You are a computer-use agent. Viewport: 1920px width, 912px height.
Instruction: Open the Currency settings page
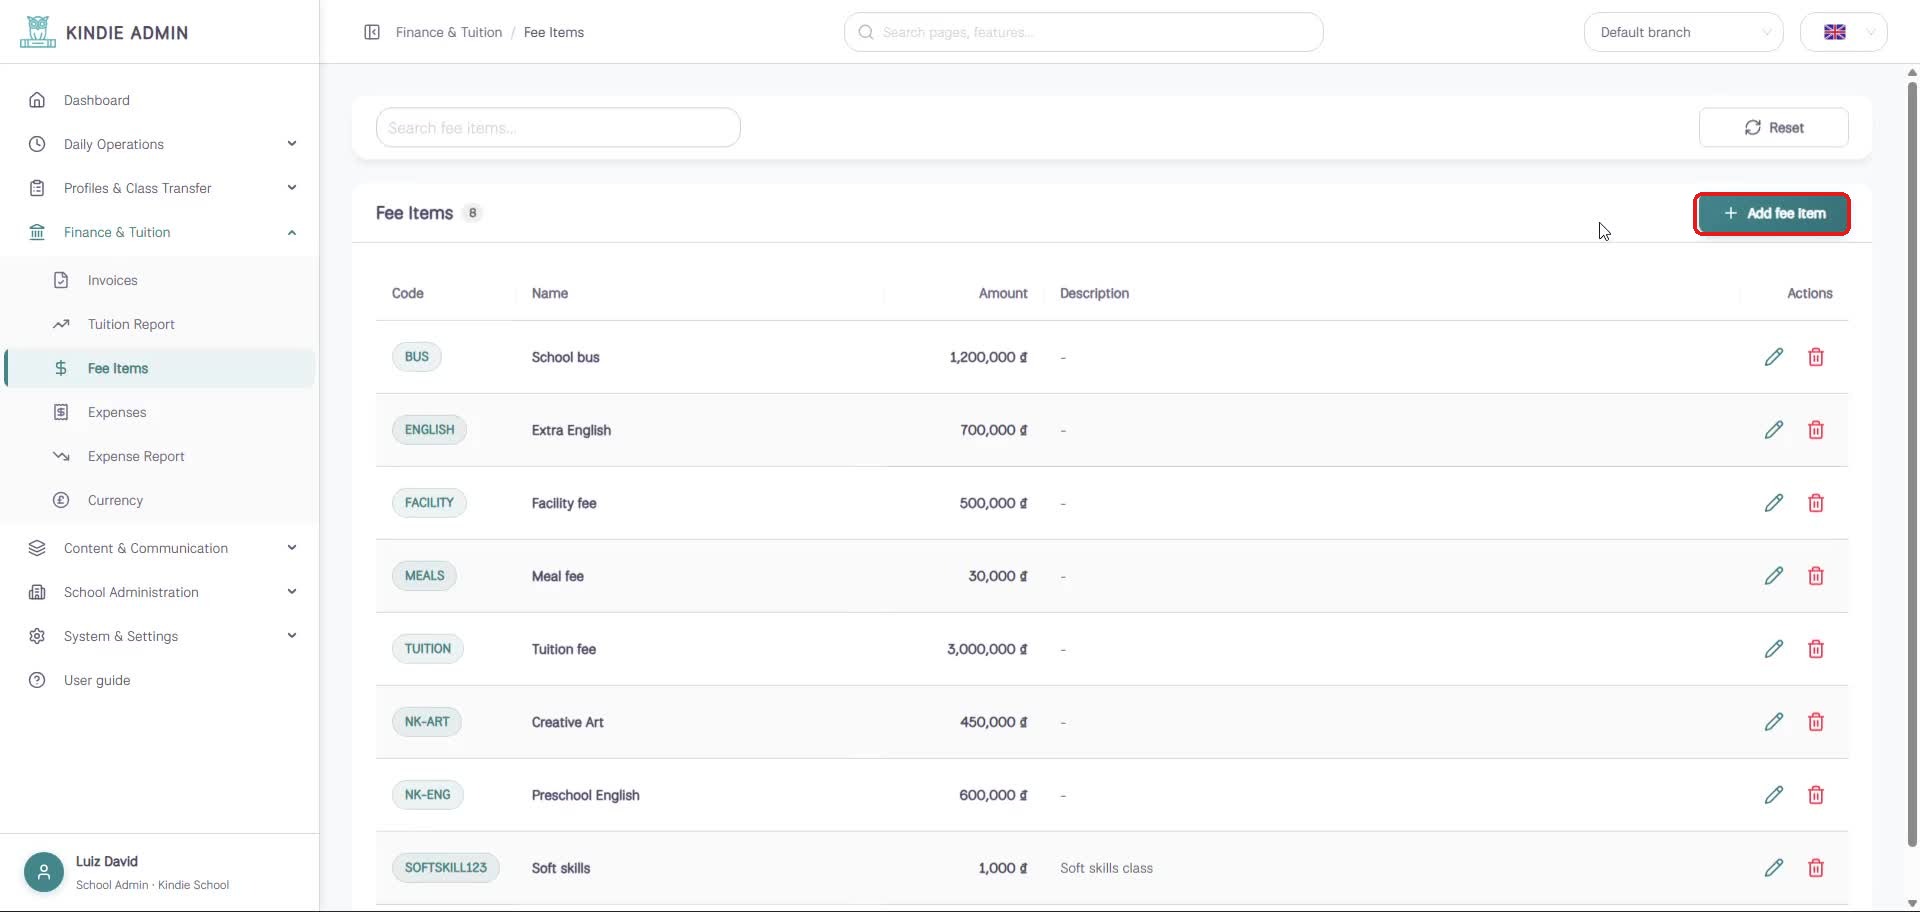pos(160,500)
